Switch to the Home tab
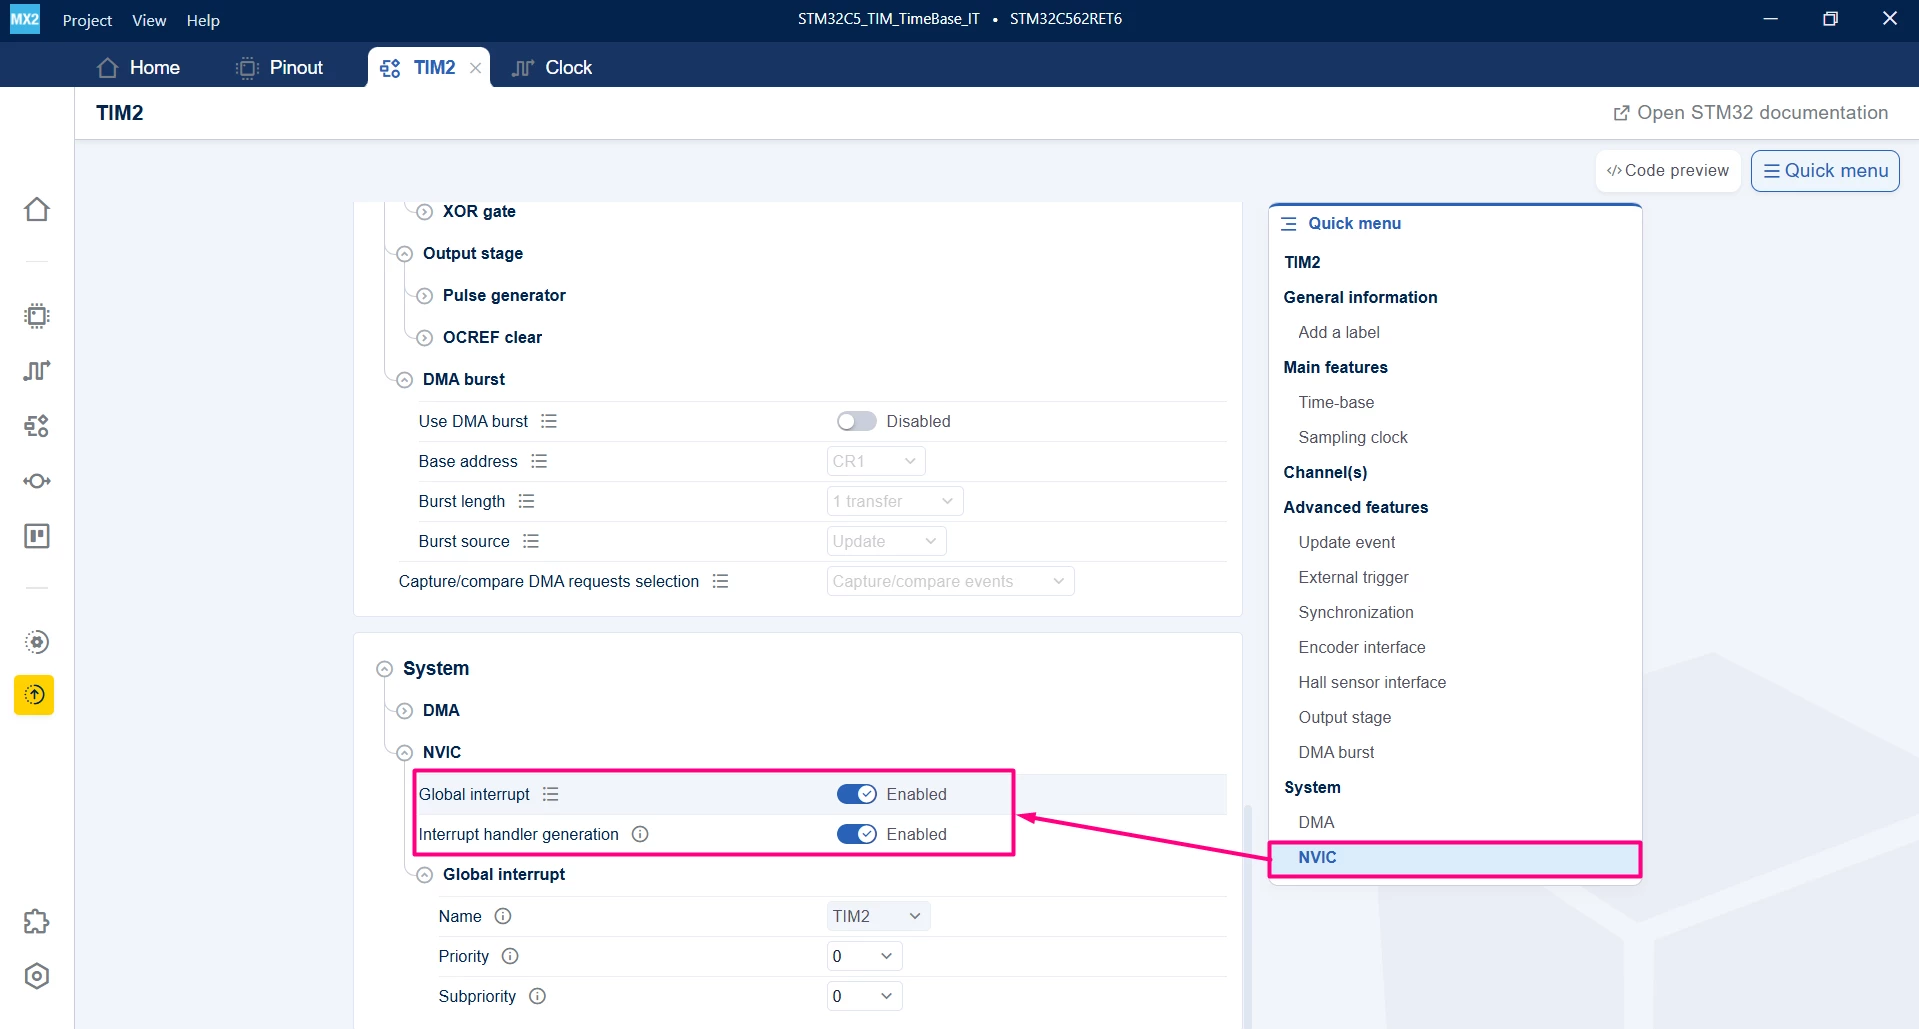Viewport: 1919px width, 1029px height. (138, 67)
